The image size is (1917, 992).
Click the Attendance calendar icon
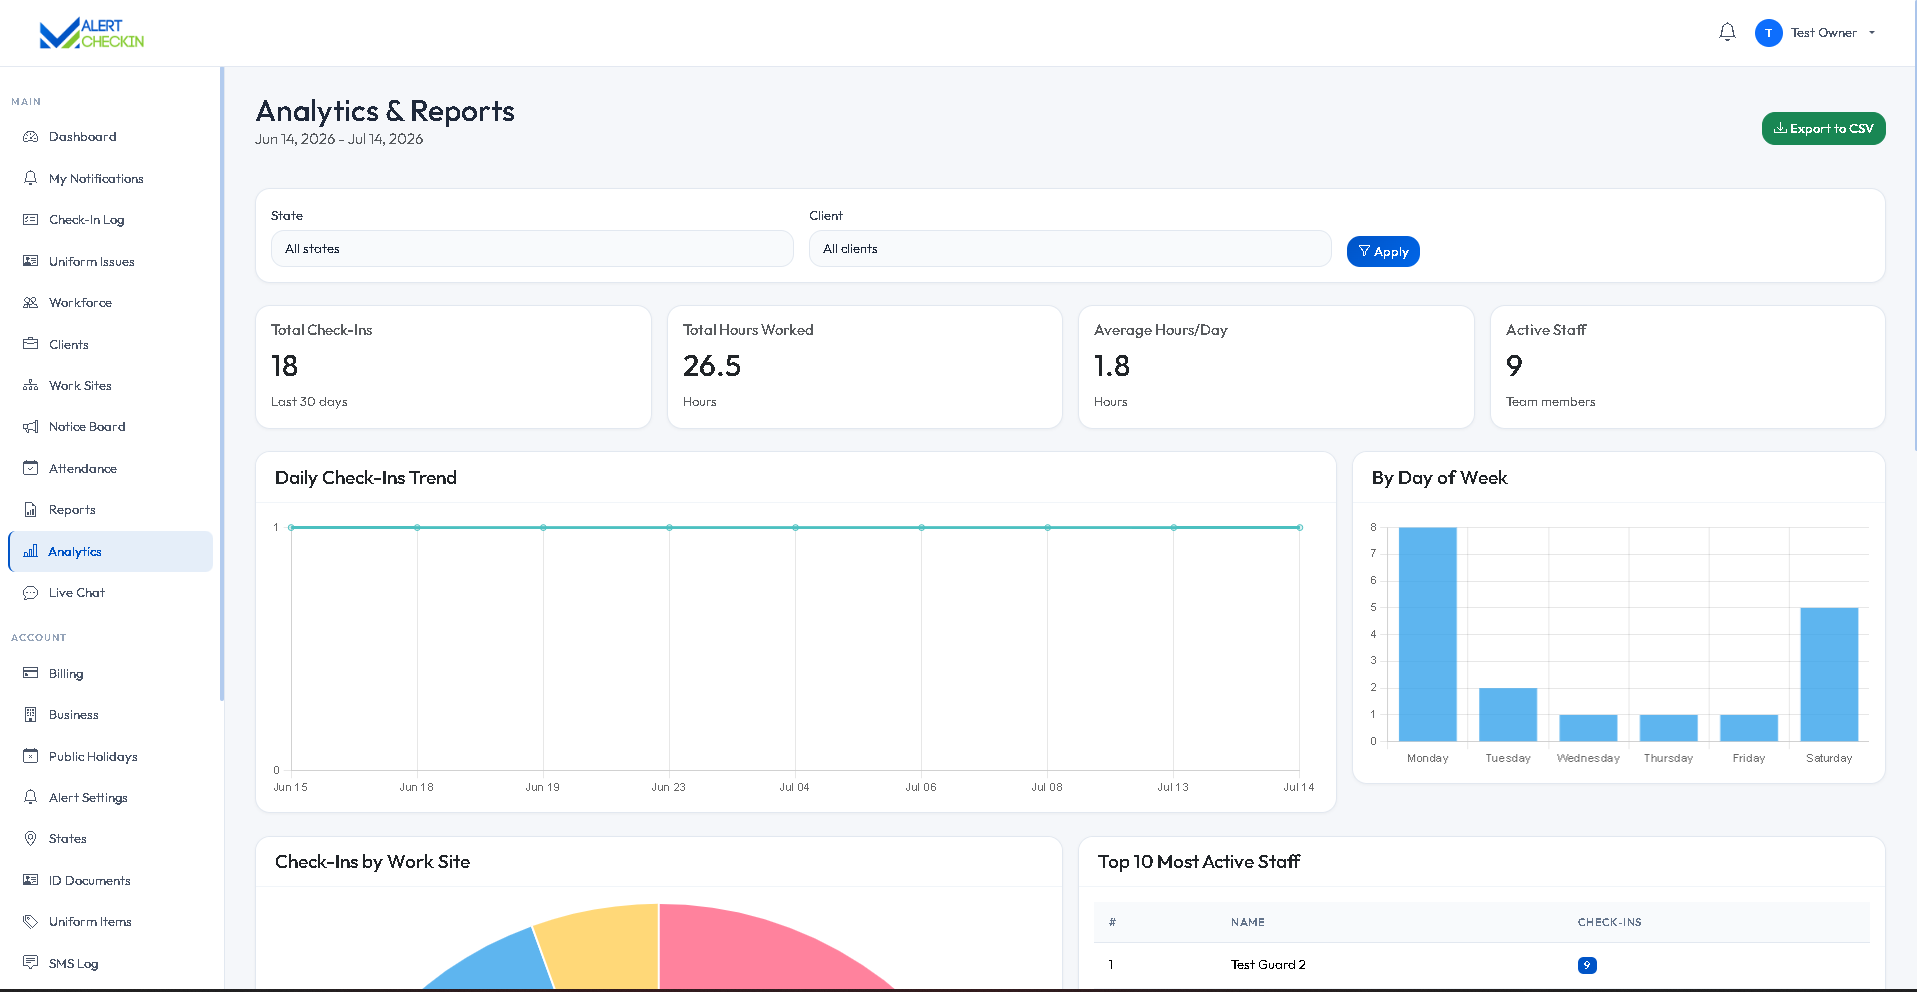(31, 468)
